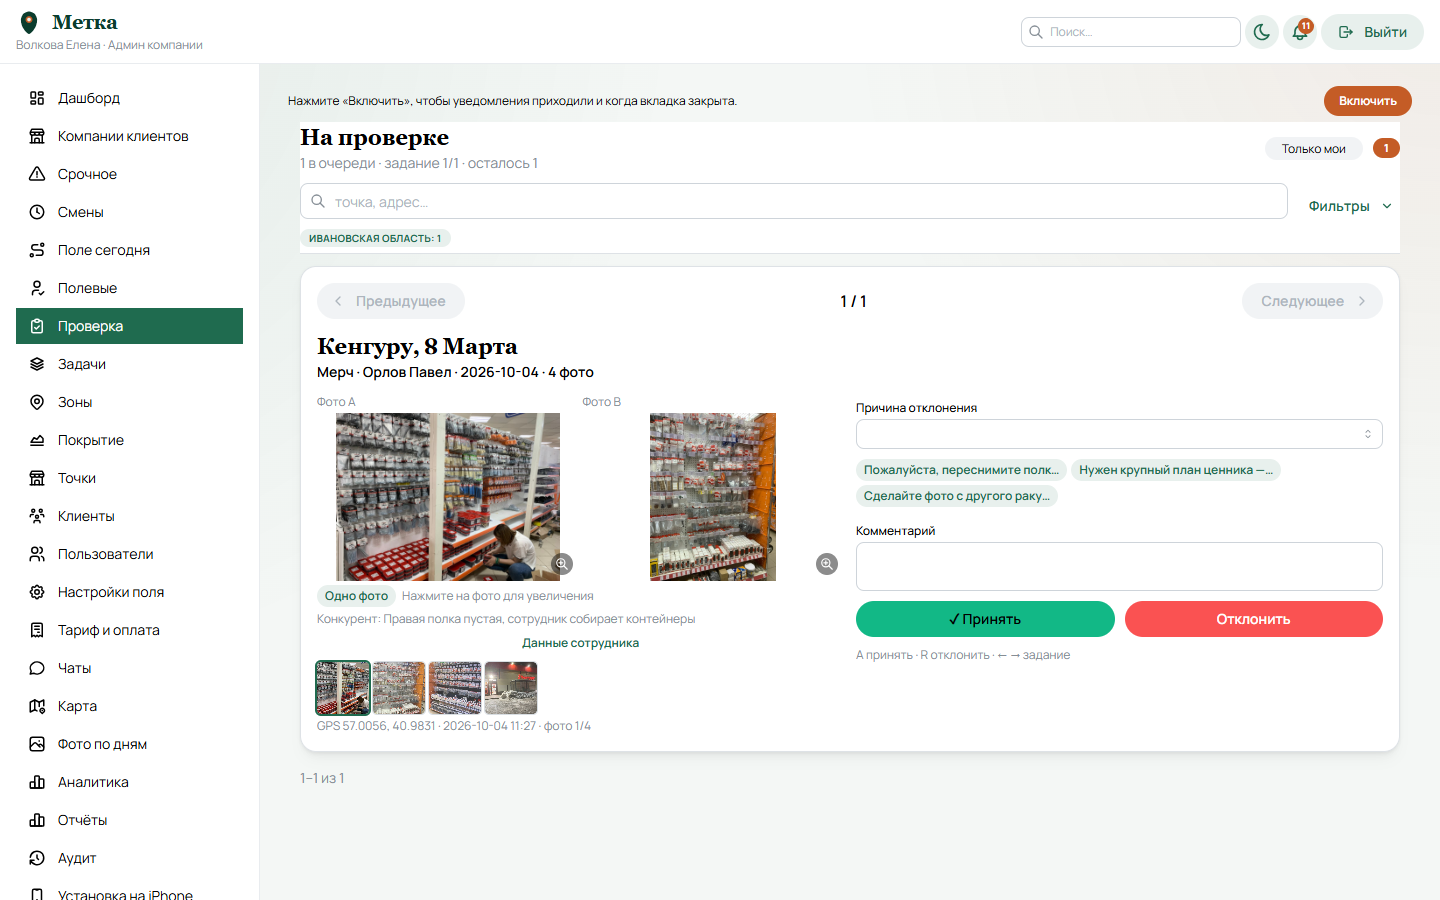Viewport: 1440px width, 900px height.
Task: Pick the 'Пожалуйста, переснимите полк…' quick reply
Action: 961,470
